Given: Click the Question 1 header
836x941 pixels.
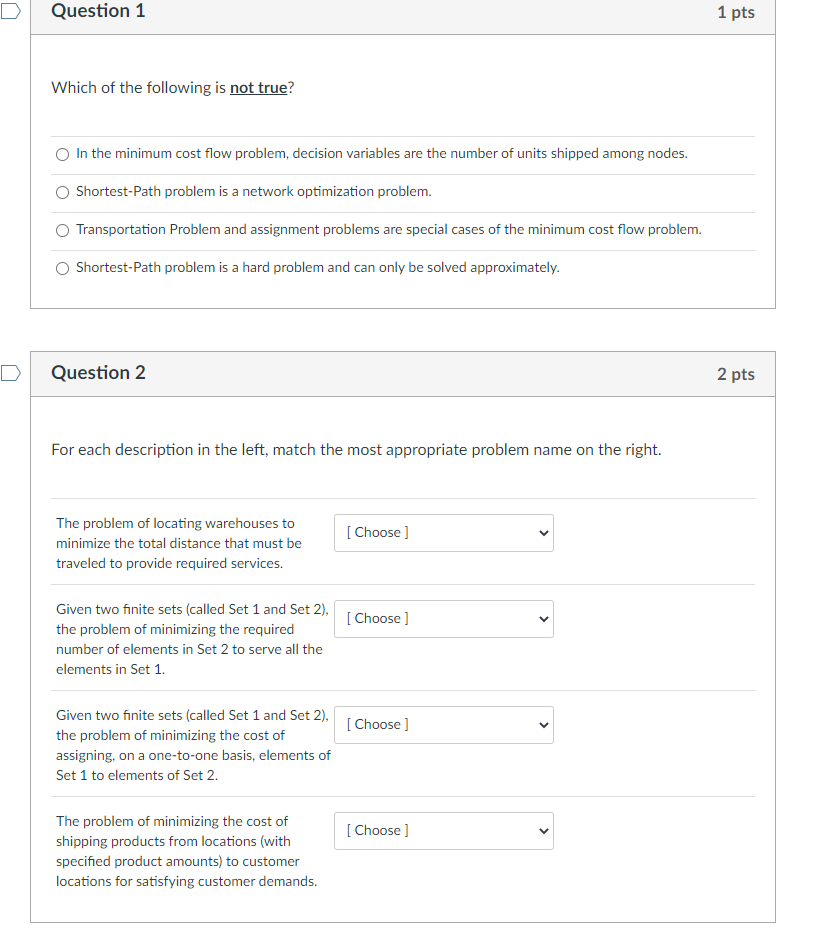Looking at the screenshot, I should 98,11.
